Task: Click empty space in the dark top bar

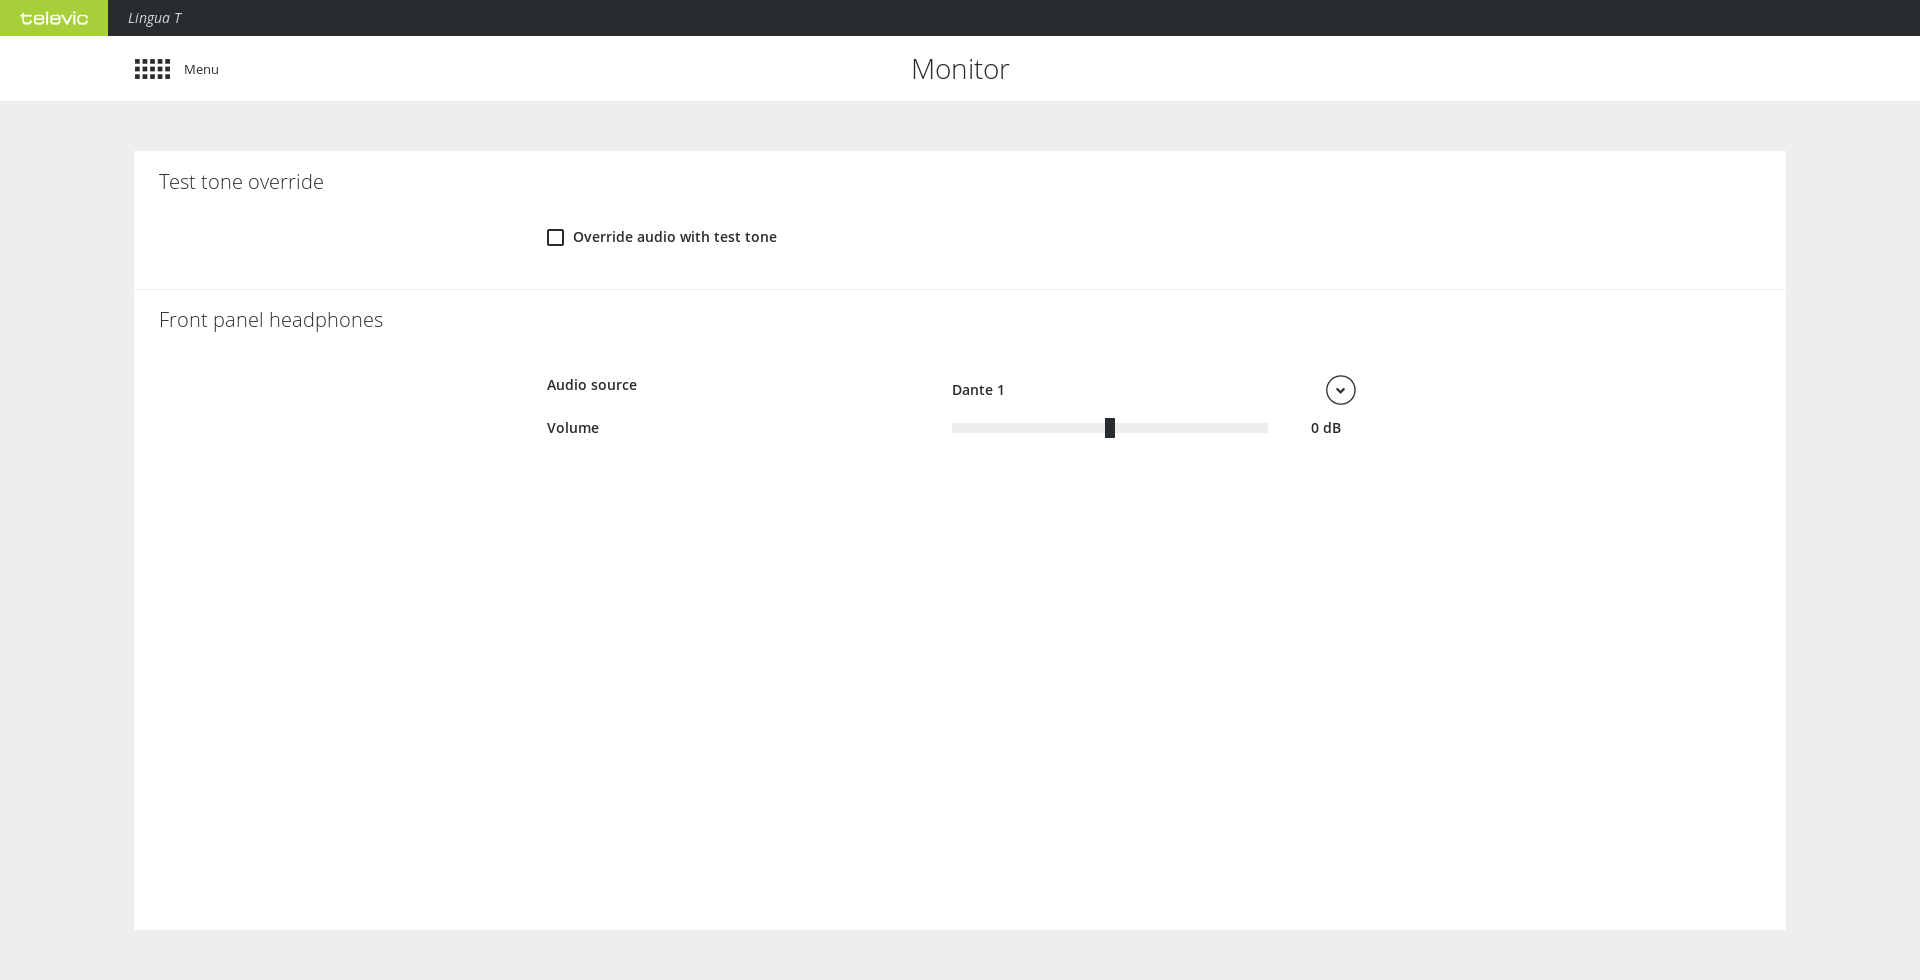Action: tap(1000, 18)
